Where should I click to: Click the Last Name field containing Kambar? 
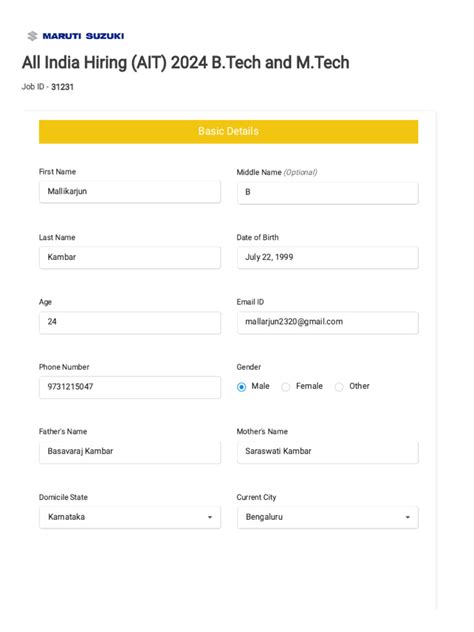130,258
